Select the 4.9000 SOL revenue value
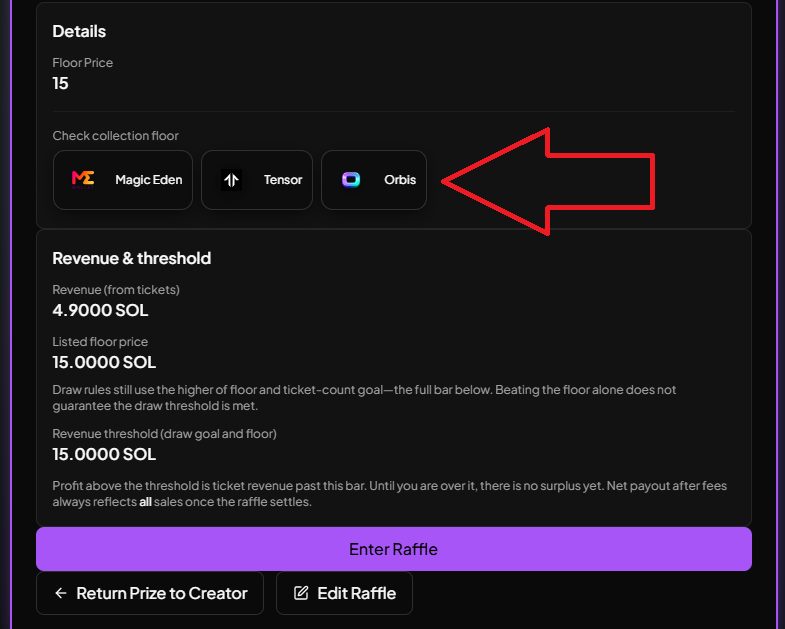The width and height of the screenshot is (785, 629). 100,310
